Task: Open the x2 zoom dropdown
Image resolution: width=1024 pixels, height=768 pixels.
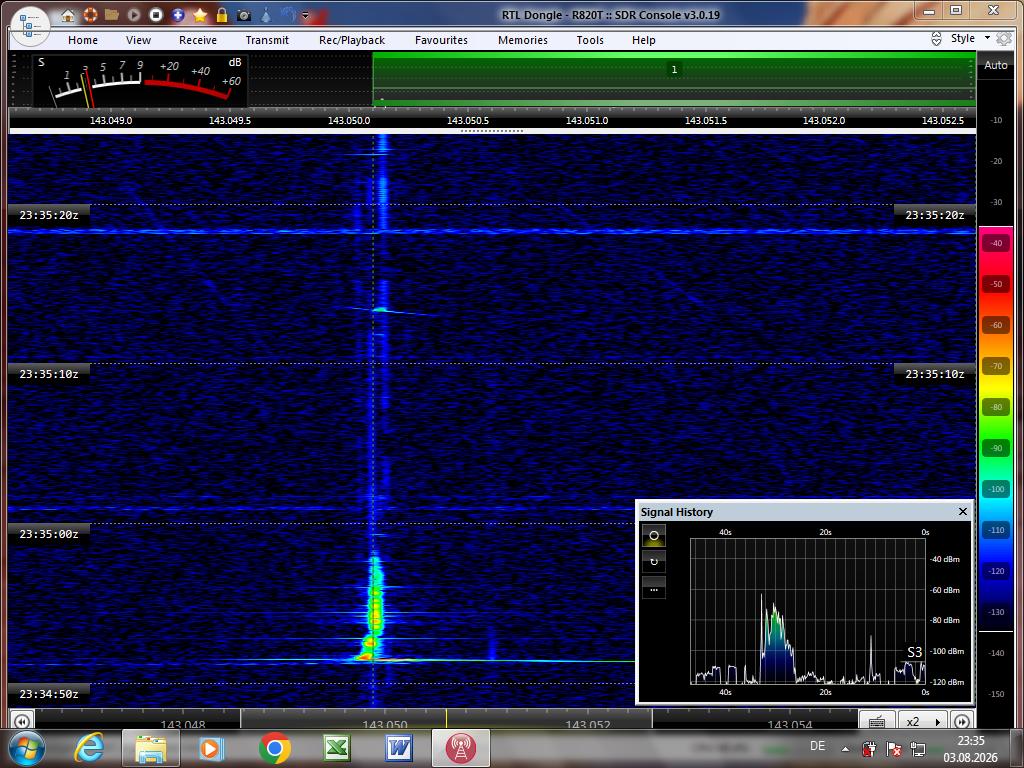Action: (922, 722)
